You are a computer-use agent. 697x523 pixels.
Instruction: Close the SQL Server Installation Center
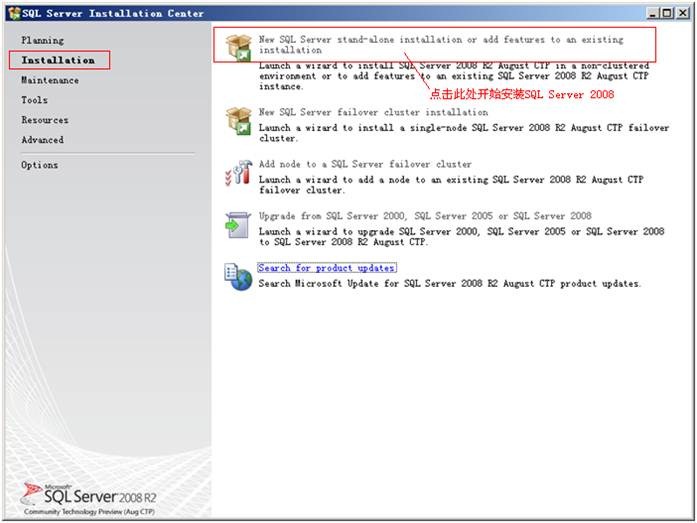click(x=683, y=13)
